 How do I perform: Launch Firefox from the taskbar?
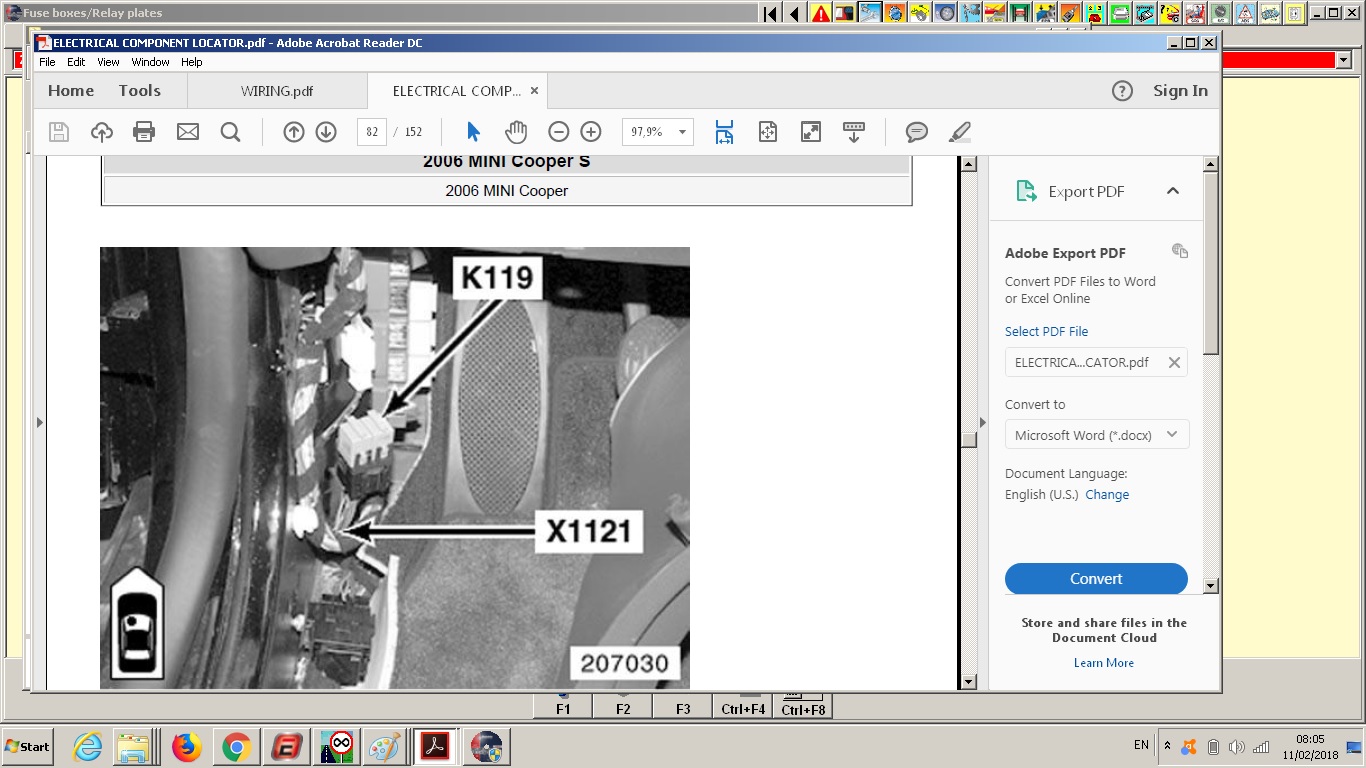[186, 747]
